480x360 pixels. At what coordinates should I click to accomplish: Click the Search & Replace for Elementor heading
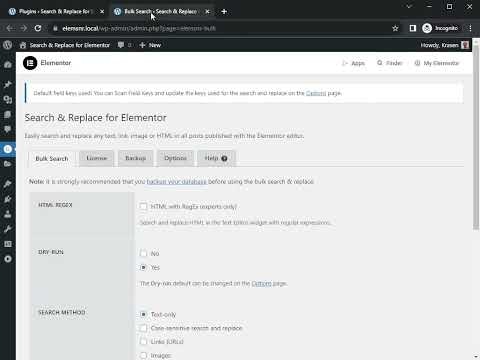coord(95,118)
